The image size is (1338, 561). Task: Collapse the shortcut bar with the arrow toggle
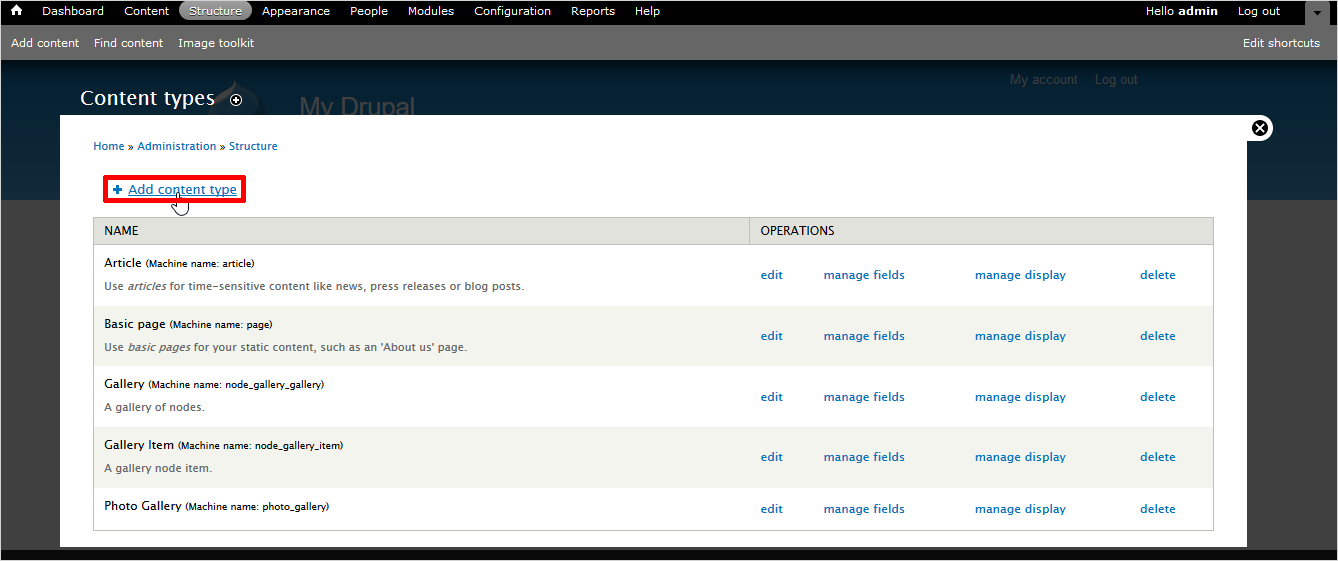pyautogui.click(x=1320, y=13)
